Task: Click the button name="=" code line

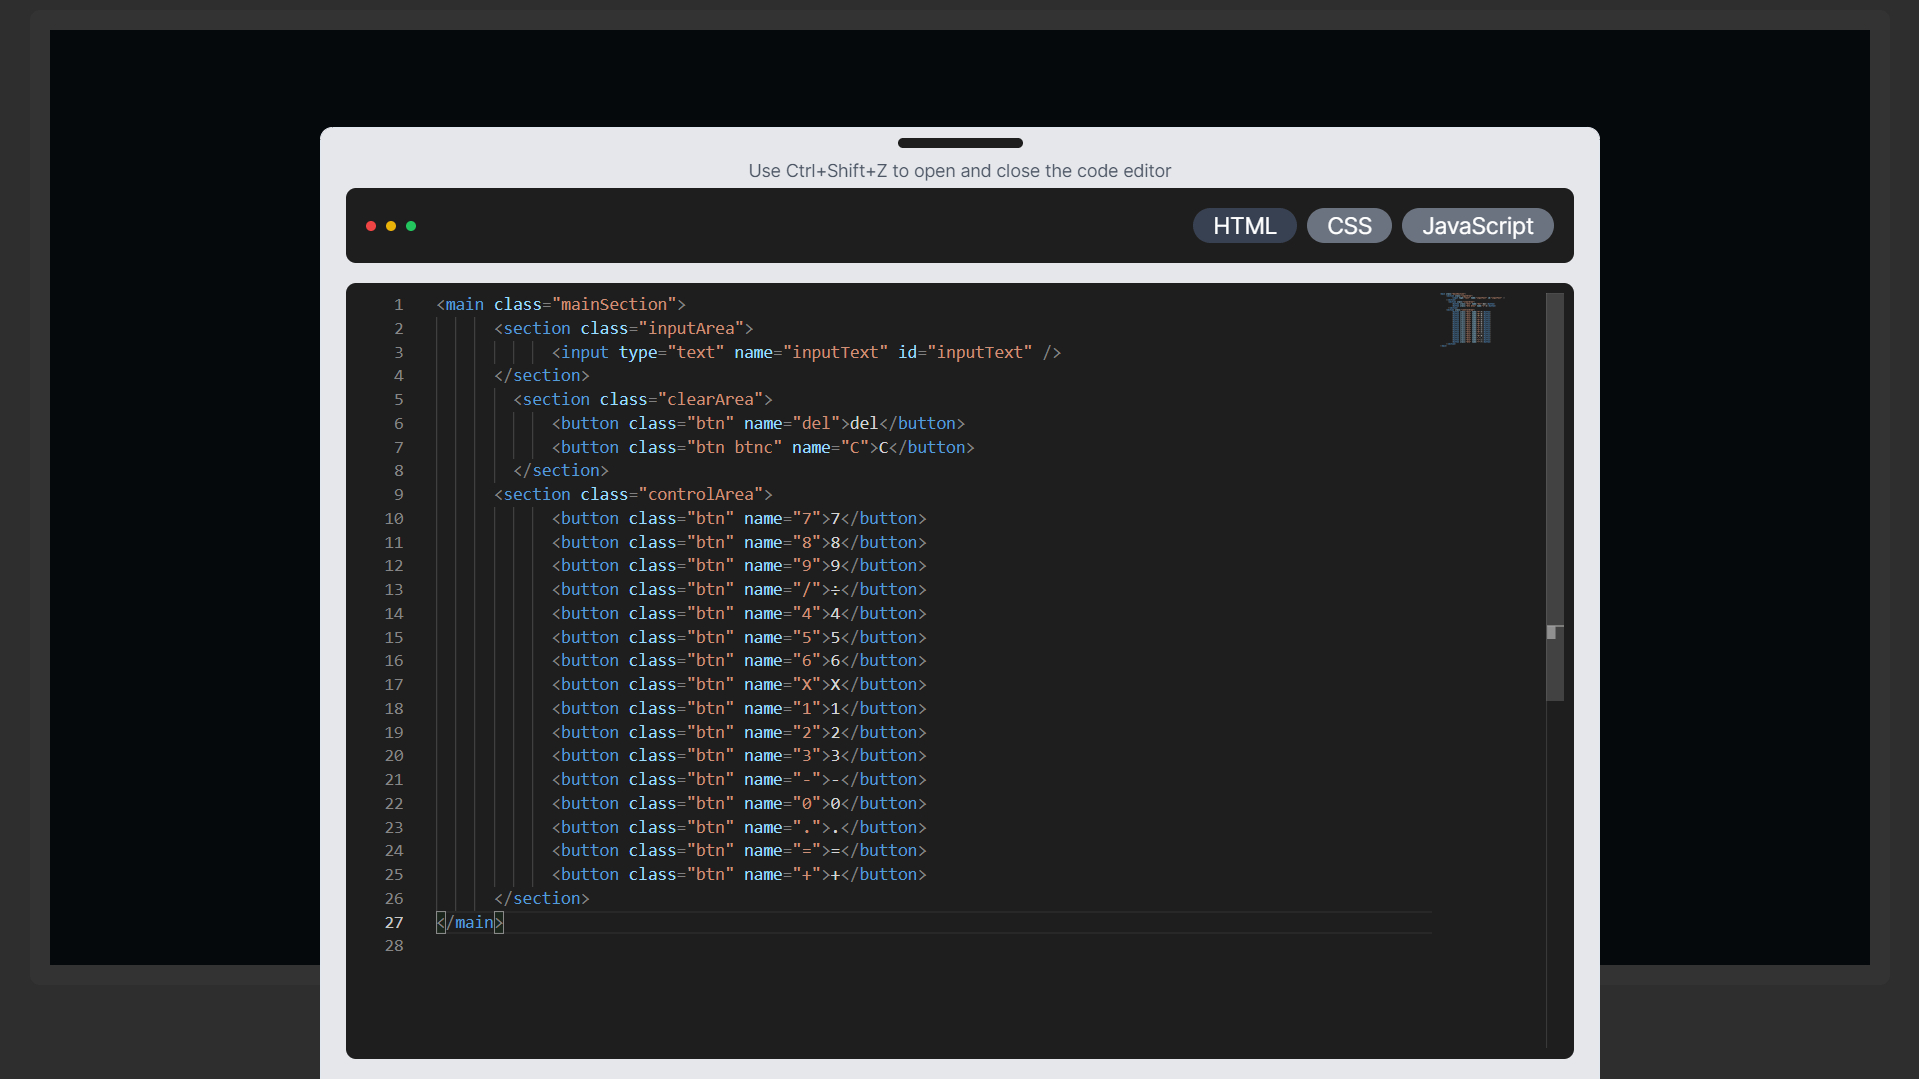Action: coord(739,850)
